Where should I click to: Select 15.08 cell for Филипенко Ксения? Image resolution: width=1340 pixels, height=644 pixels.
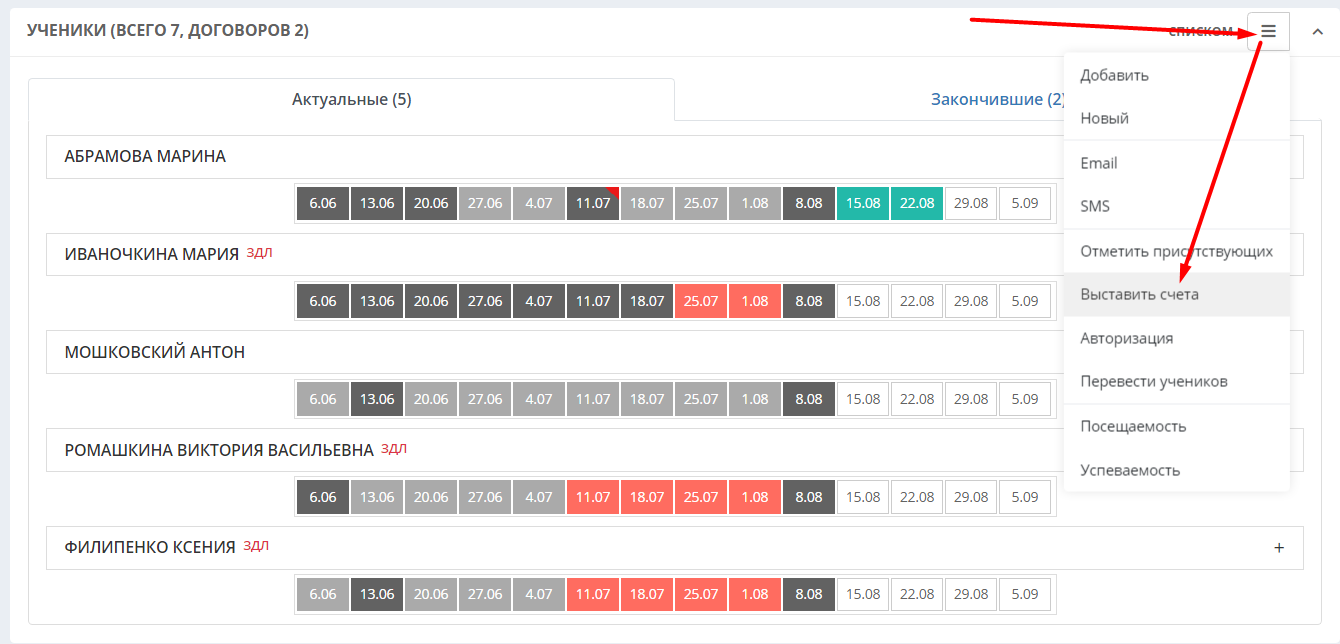(863, 594)
